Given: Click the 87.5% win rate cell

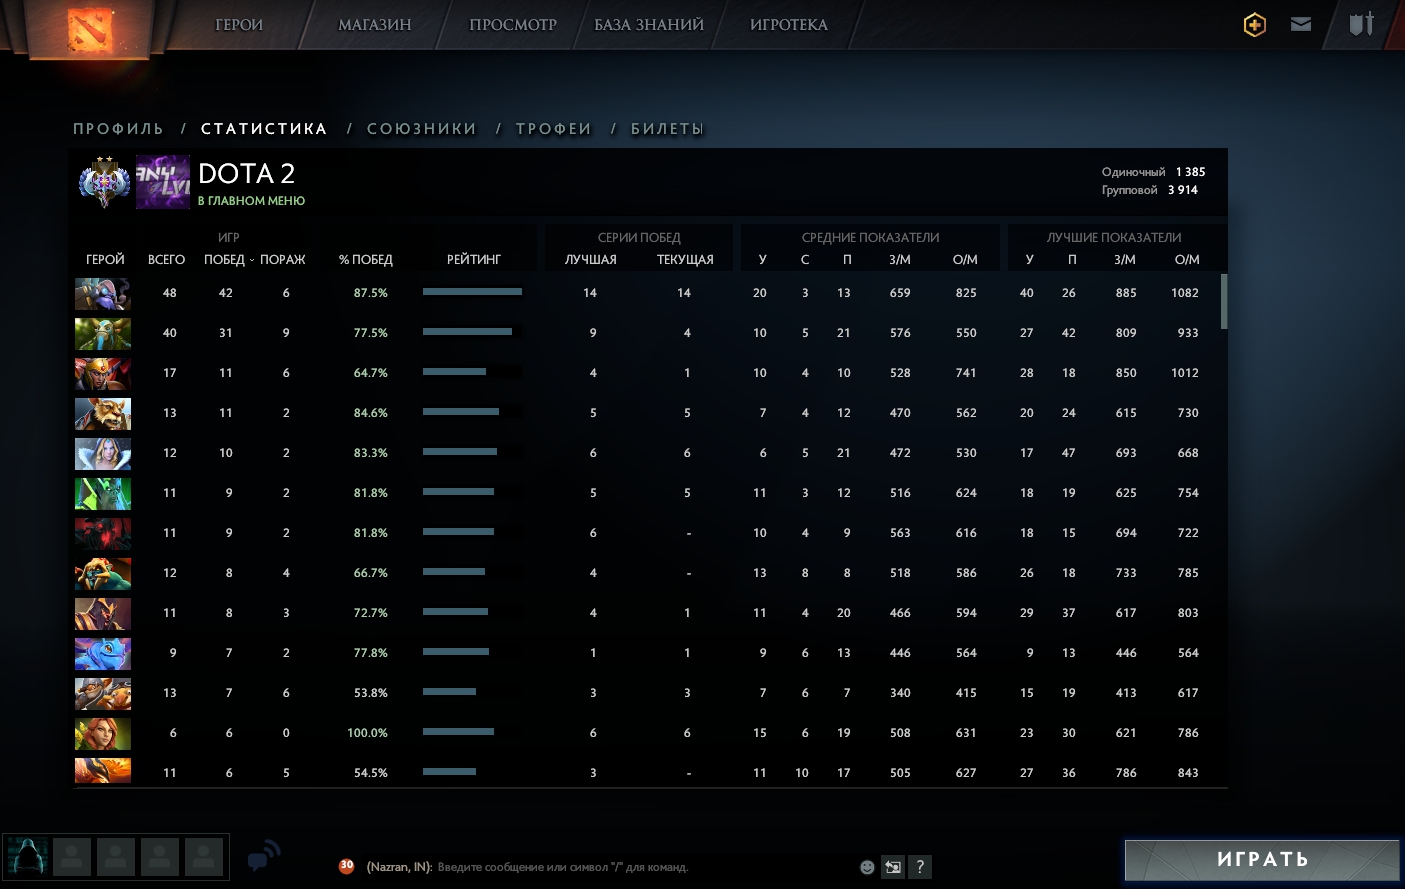Looking at the screenshot, I should click(370, 293).
